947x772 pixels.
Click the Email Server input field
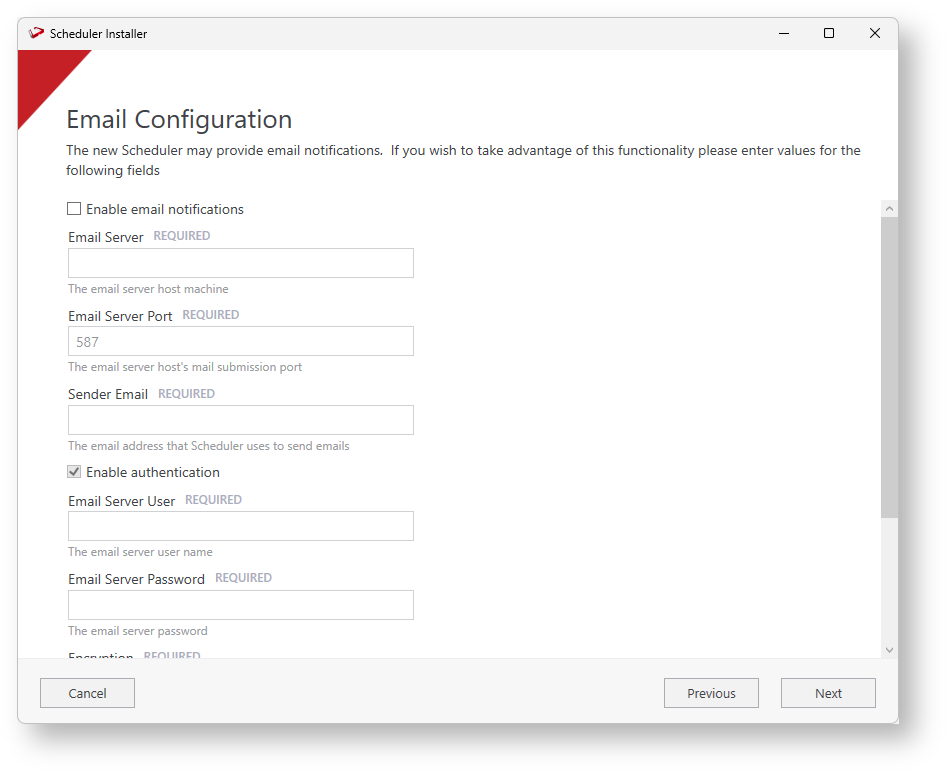click(x=240, y=263)
